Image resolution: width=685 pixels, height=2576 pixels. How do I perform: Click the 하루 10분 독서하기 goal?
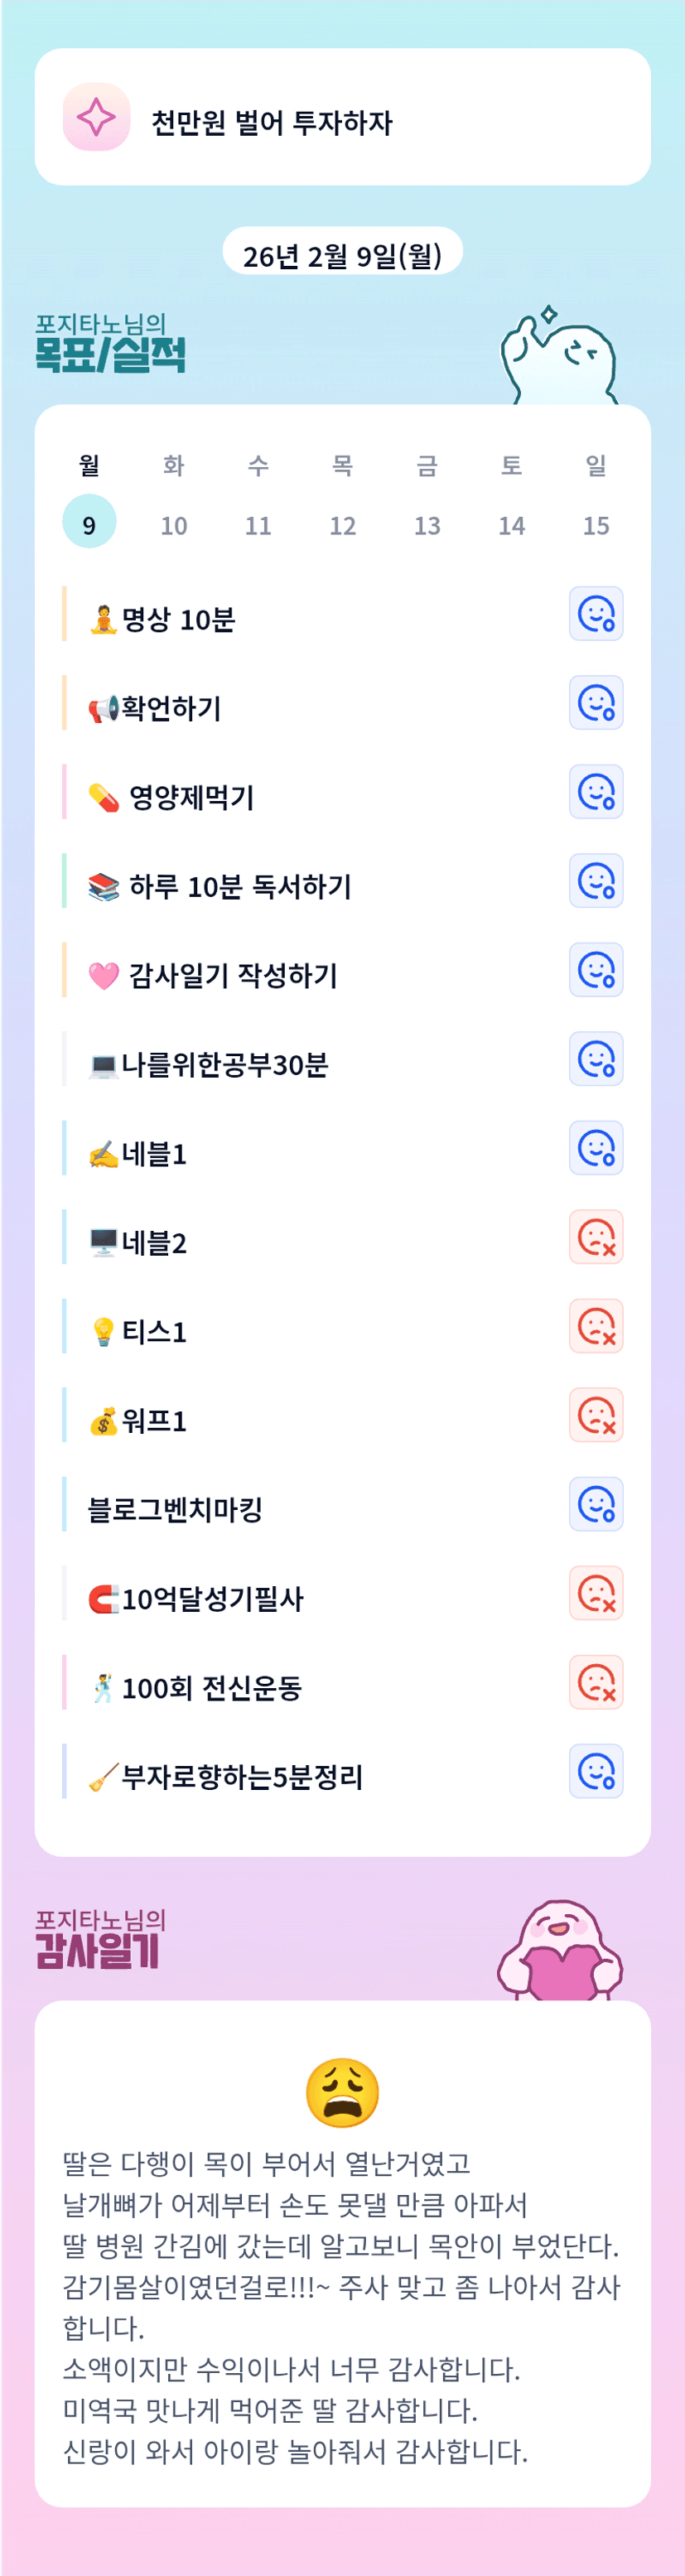pyautogui.click(x=240, y=886)
